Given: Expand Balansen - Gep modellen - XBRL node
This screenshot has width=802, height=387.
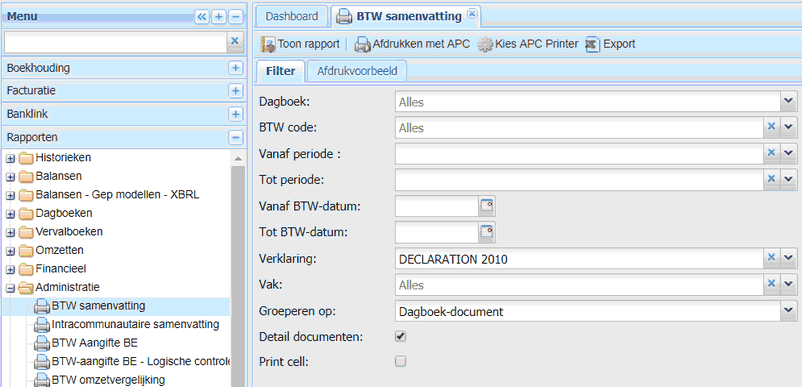Looking at the screenshot, I should coord(10,196).
